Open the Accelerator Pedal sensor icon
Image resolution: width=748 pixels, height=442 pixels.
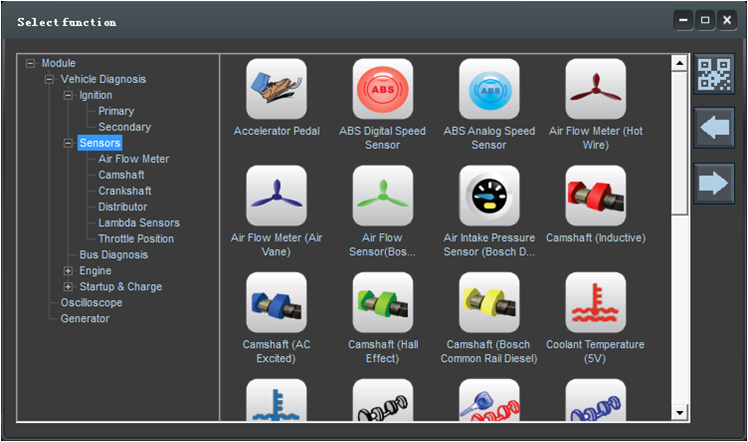(x=276, y=89)
